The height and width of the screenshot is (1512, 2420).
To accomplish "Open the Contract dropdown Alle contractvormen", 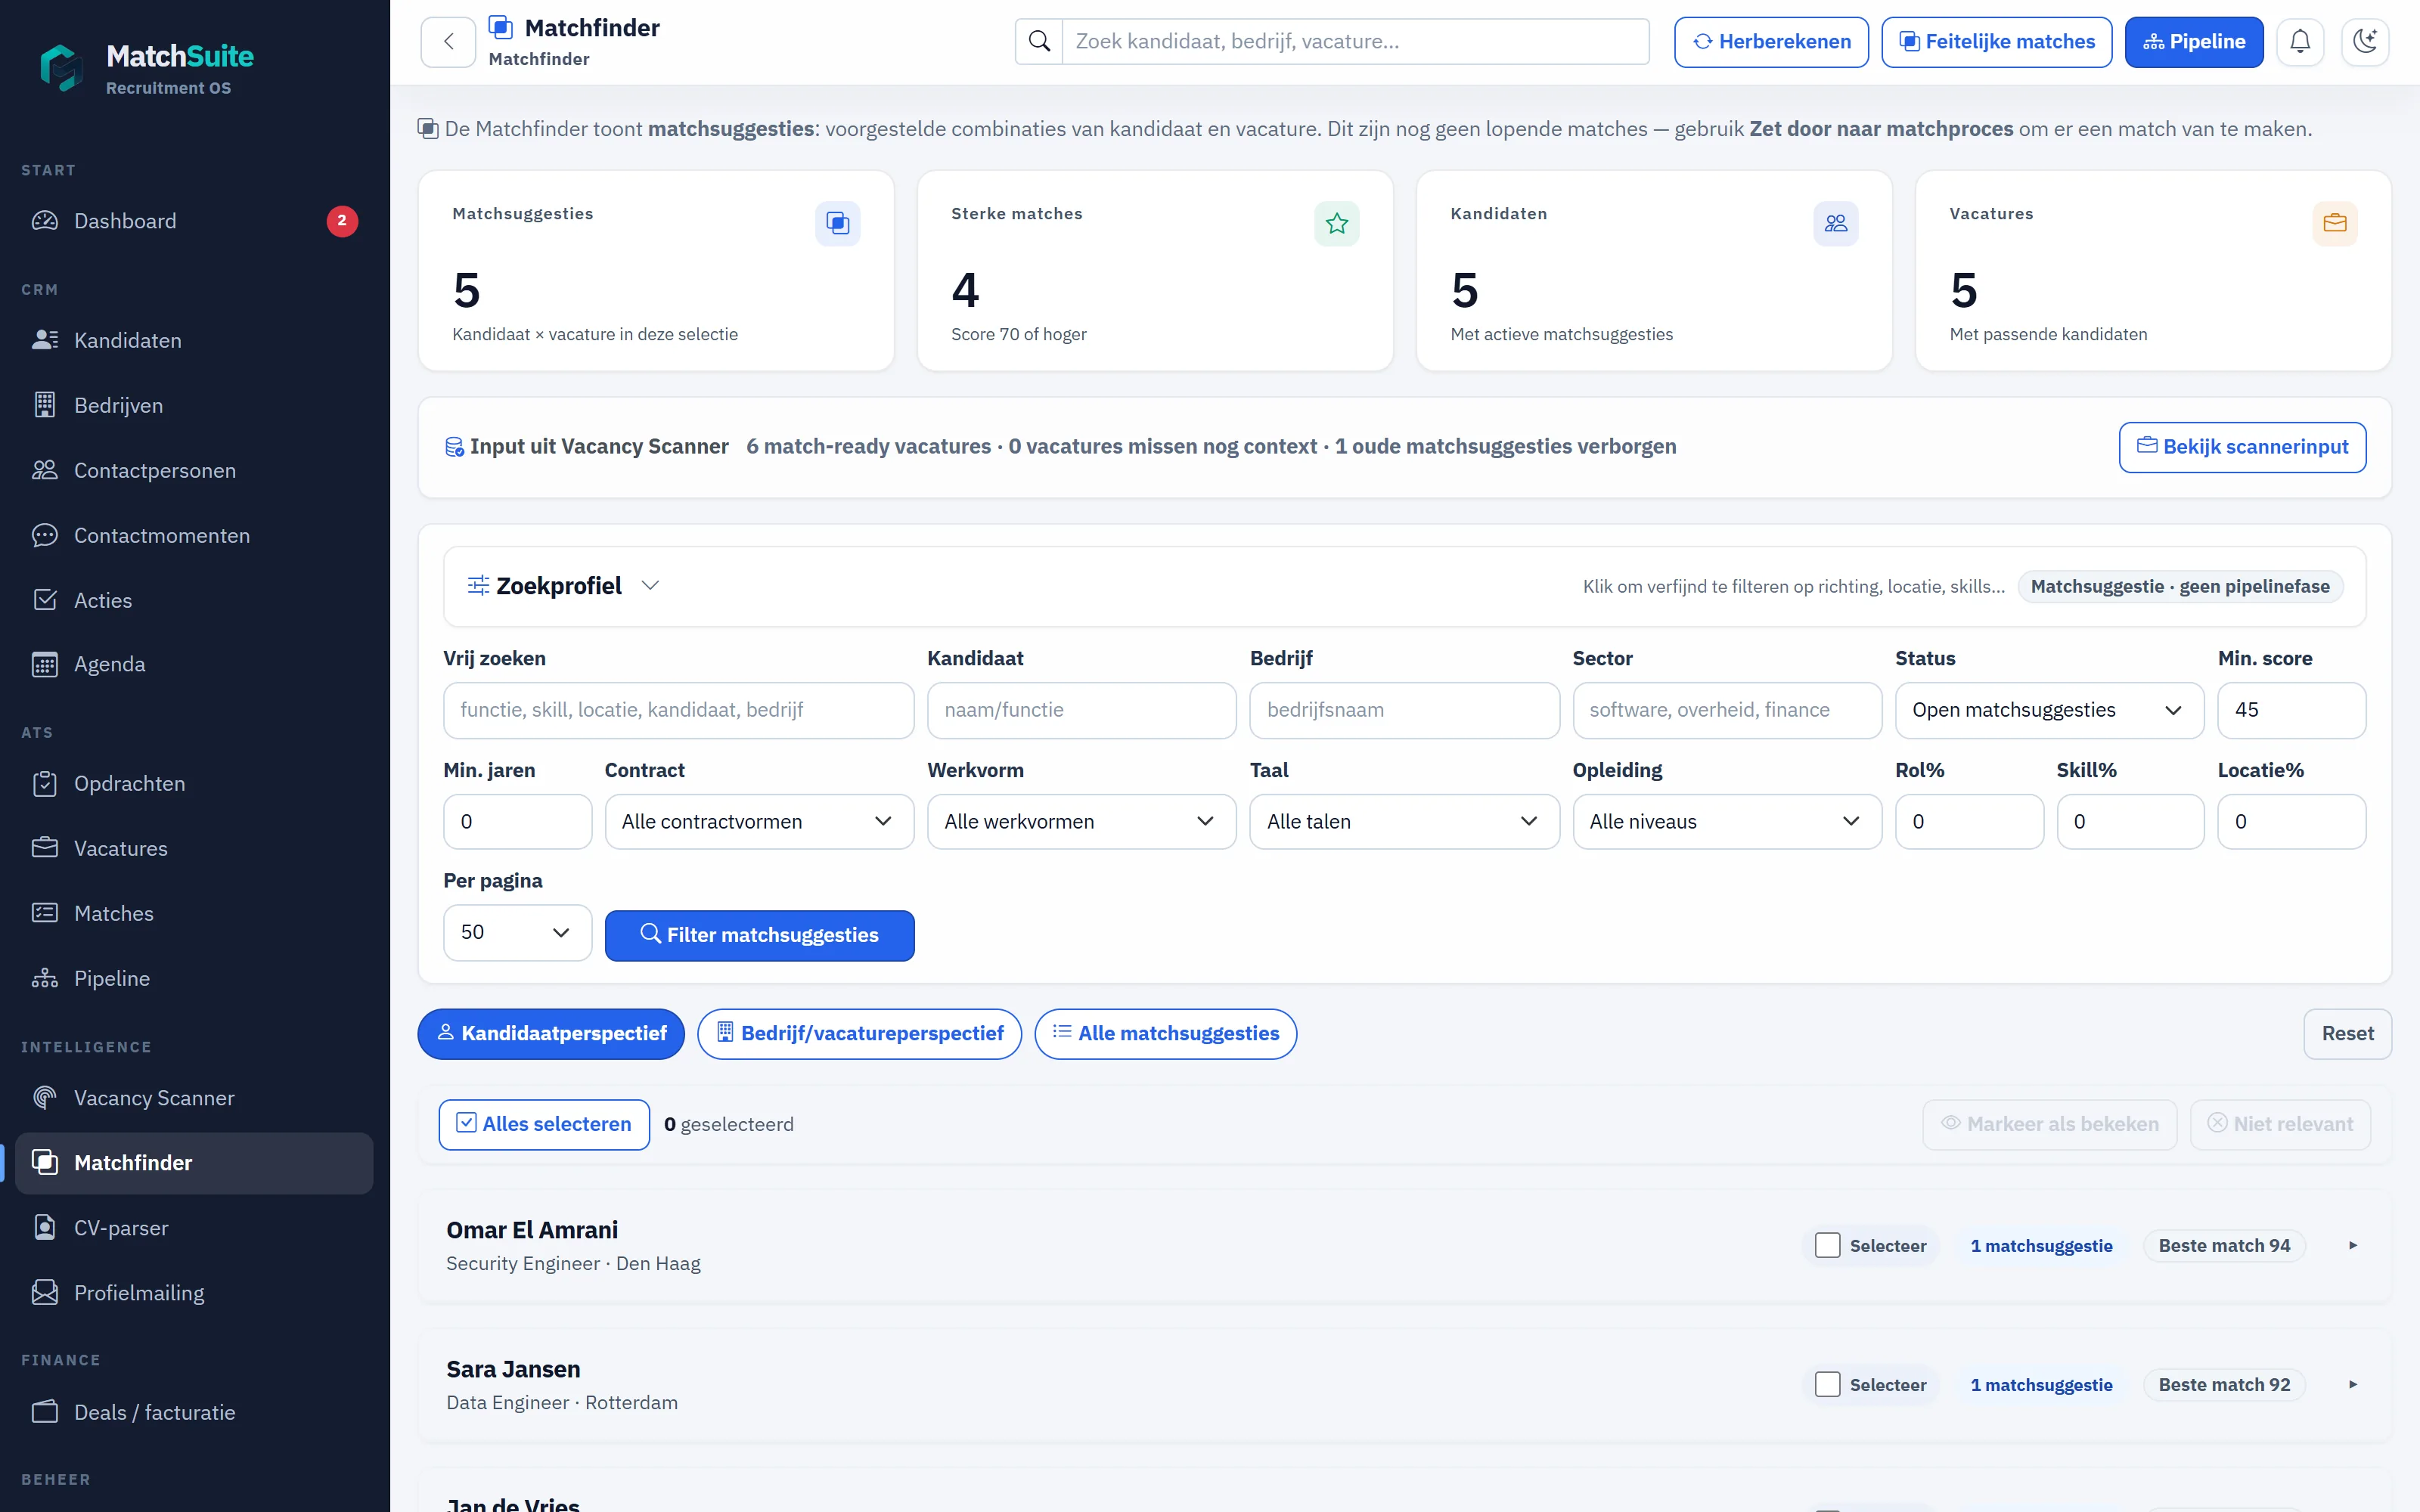I will pos(759,822).
